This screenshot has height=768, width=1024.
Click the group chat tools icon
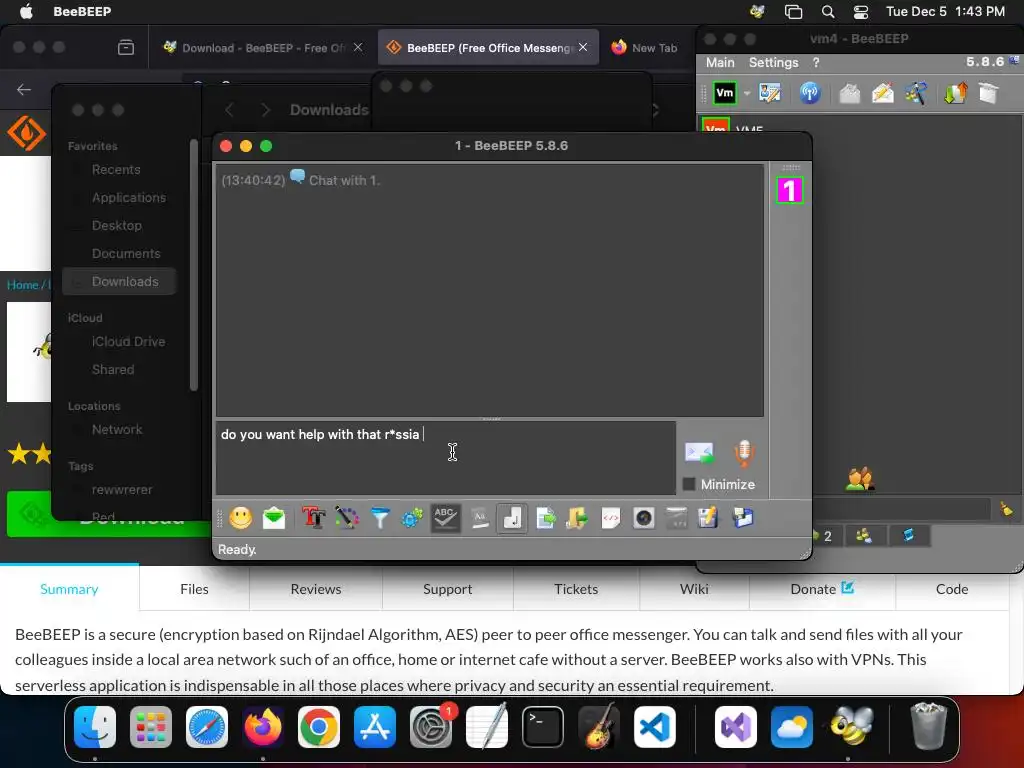pyautogui.click(x=916, y=93)
